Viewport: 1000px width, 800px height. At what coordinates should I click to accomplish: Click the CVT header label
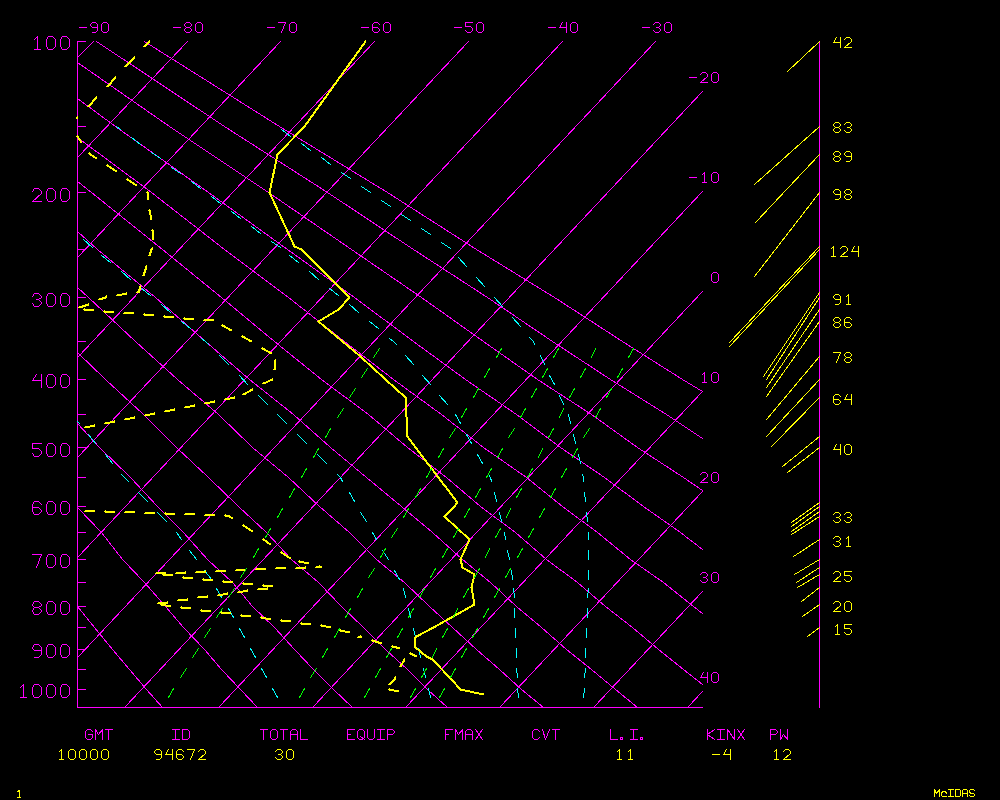point(546,735)
